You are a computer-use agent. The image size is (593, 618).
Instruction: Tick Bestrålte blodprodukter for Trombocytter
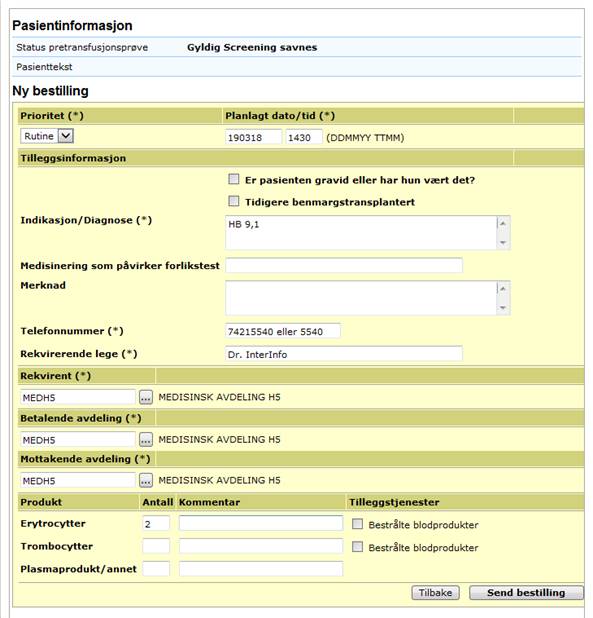click(x=357, y=547)
